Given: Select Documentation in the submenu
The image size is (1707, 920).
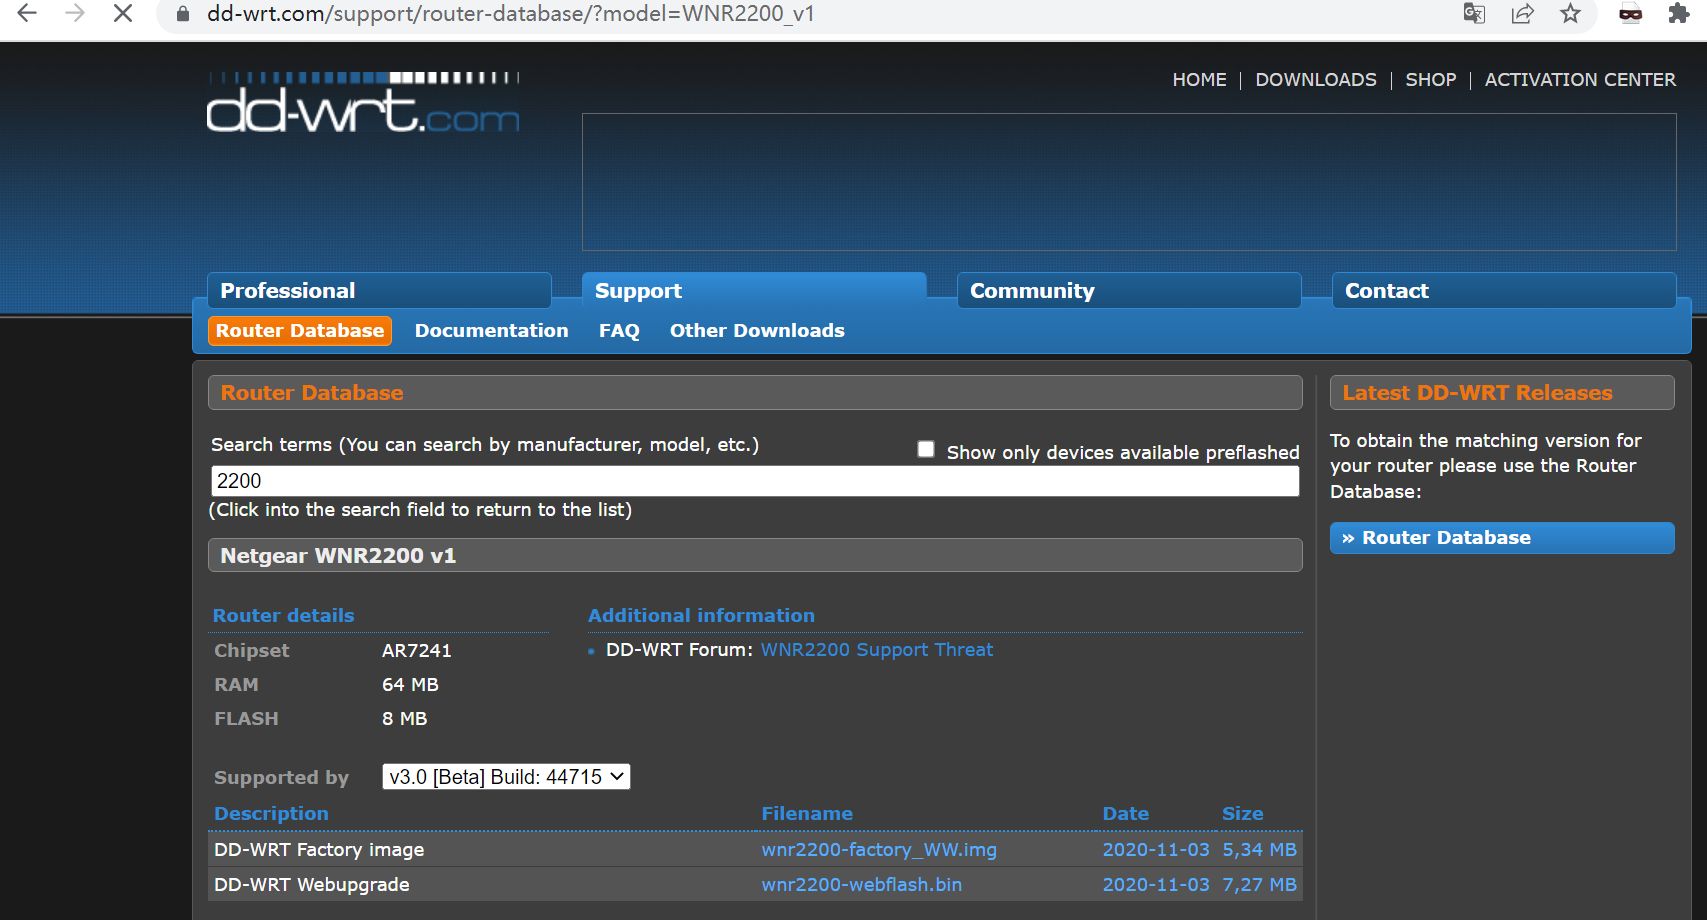Looking at the screenshot, I should tap(491, 331).
